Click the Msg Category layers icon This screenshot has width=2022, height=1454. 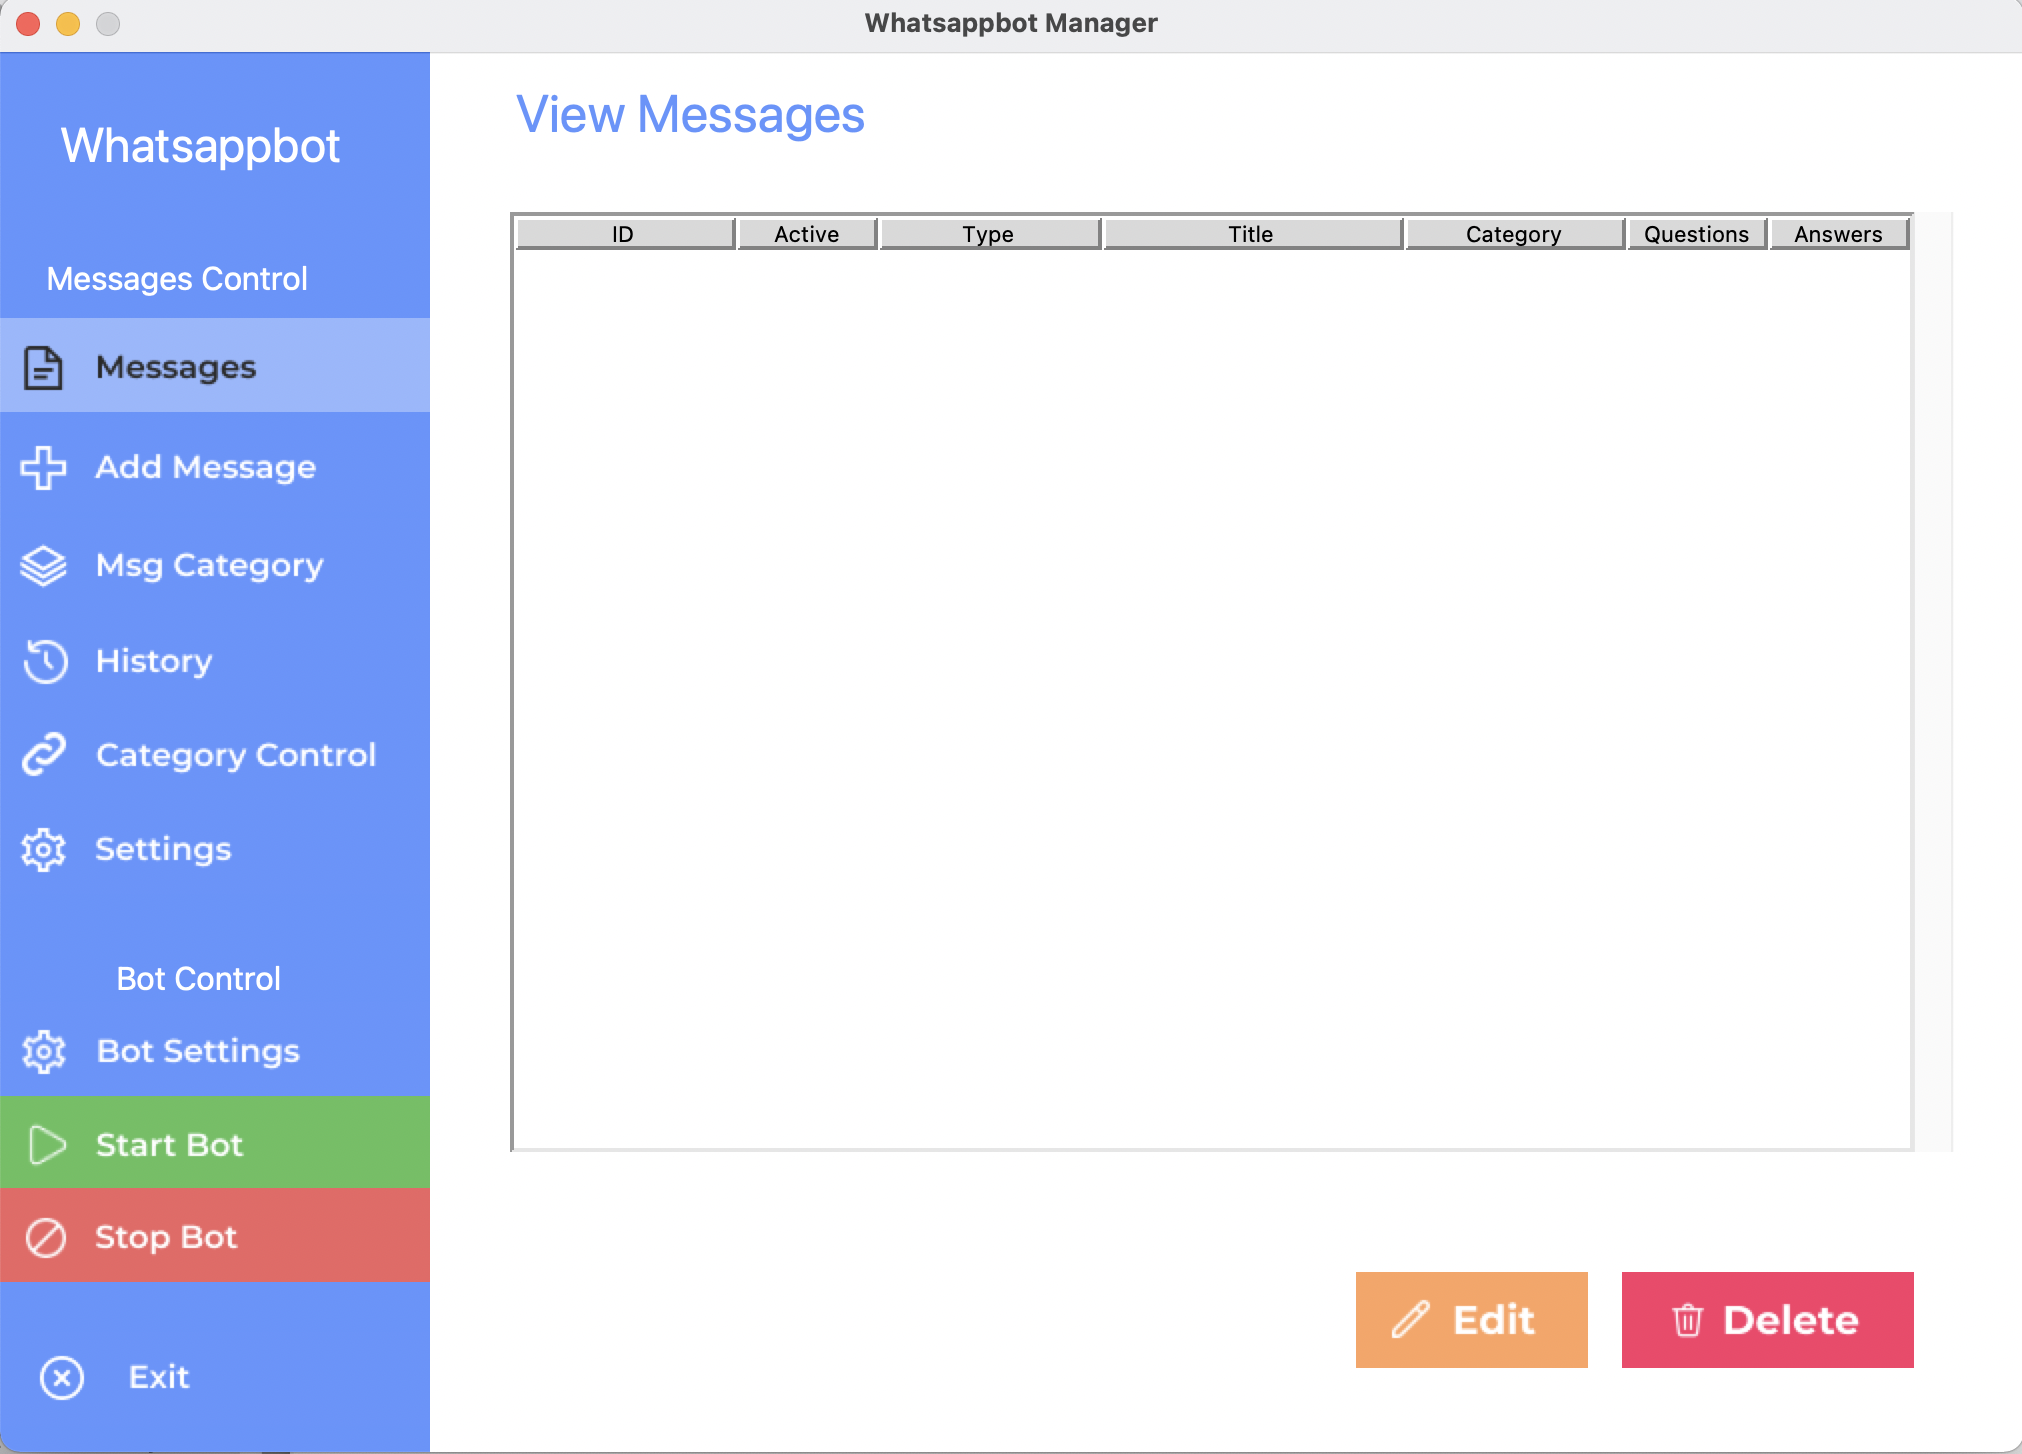tap(43, 566)
